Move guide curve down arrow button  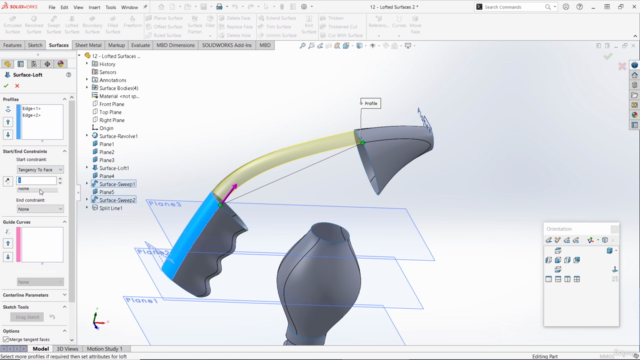[x=8, y=257]
